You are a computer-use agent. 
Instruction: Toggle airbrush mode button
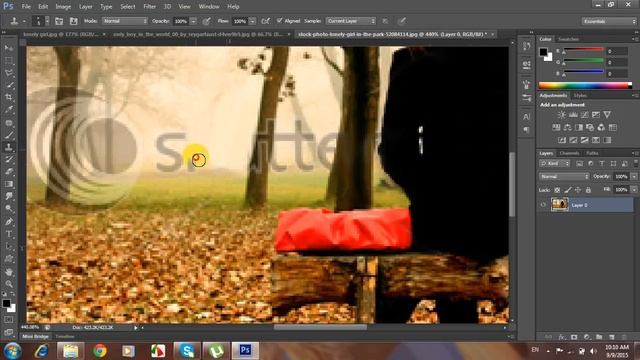click(x=265, y=21)
